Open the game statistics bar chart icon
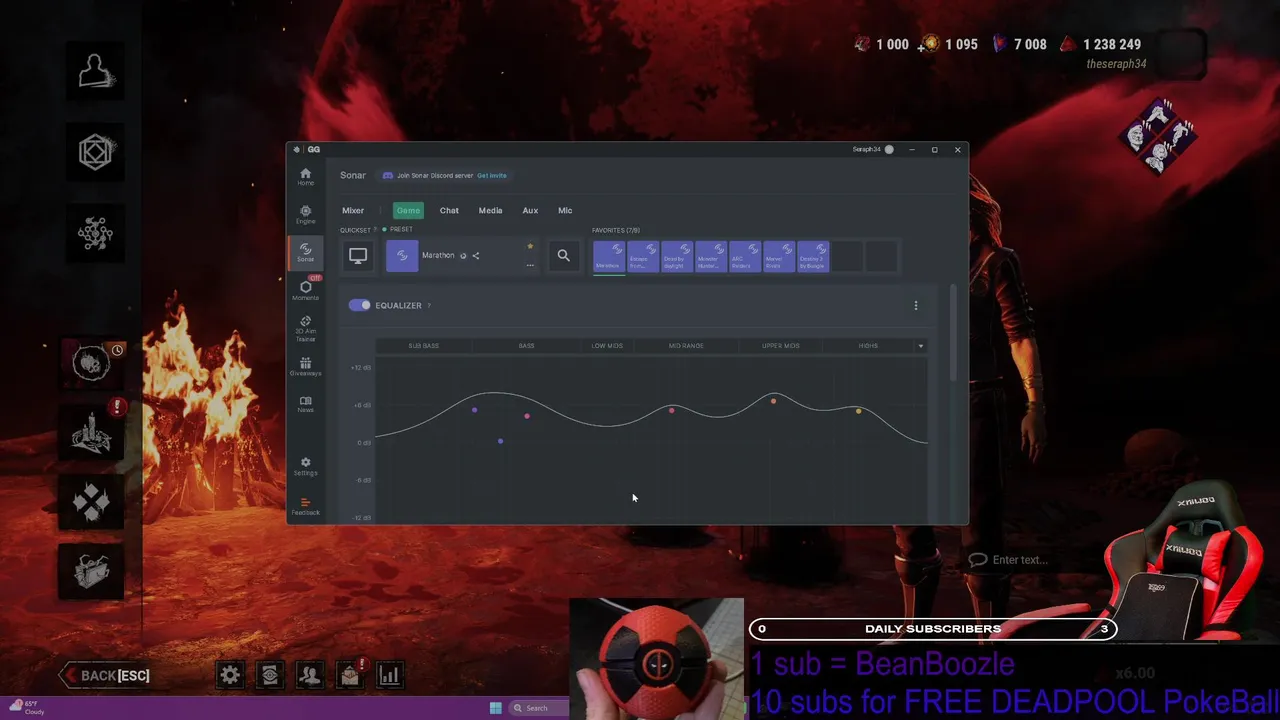The width and height of the screenshot is (1280, 720). pos(390,675)
